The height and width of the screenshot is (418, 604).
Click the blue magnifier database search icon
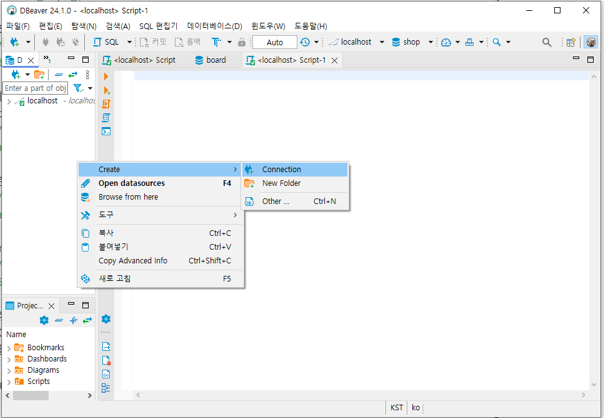tap(497, 42)
